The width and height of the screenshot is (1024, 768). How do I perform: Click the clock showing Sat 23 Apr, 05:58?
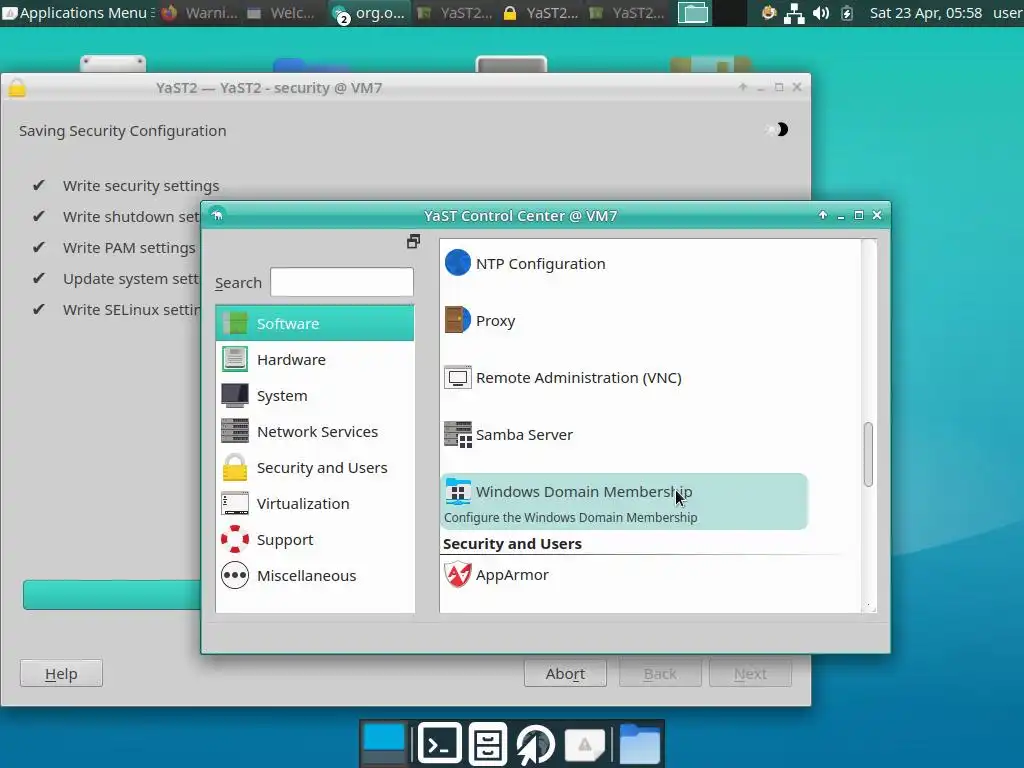pos(925,12)
